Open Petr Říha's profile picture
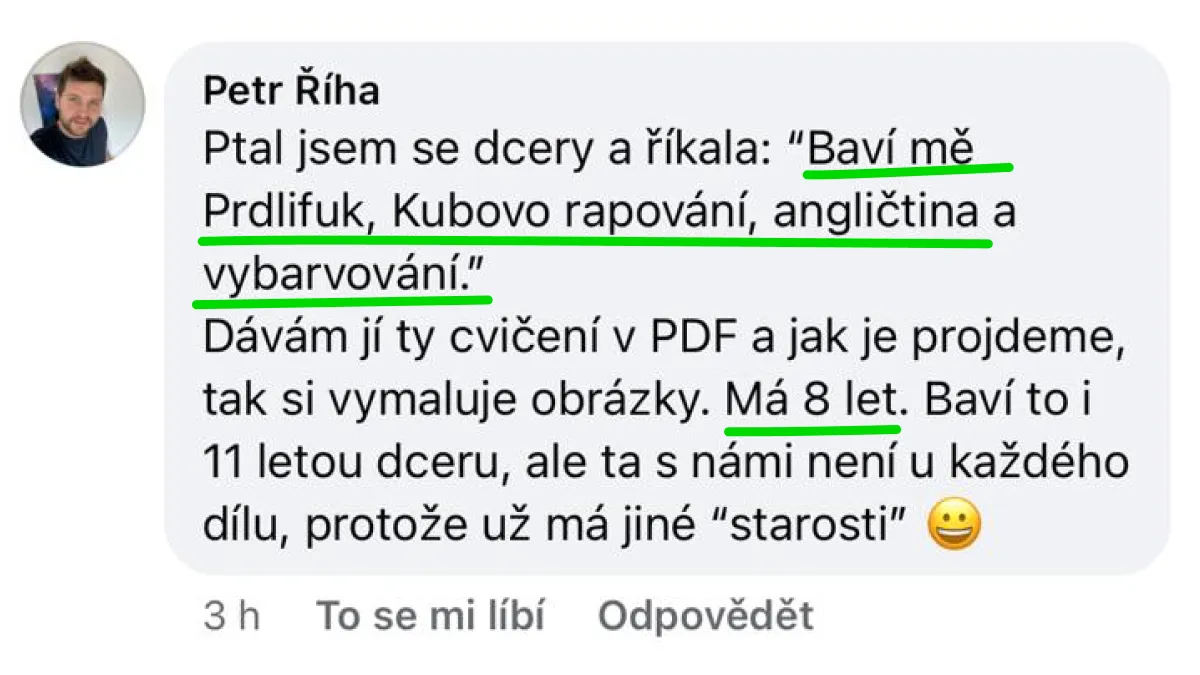 coord(83,104)
